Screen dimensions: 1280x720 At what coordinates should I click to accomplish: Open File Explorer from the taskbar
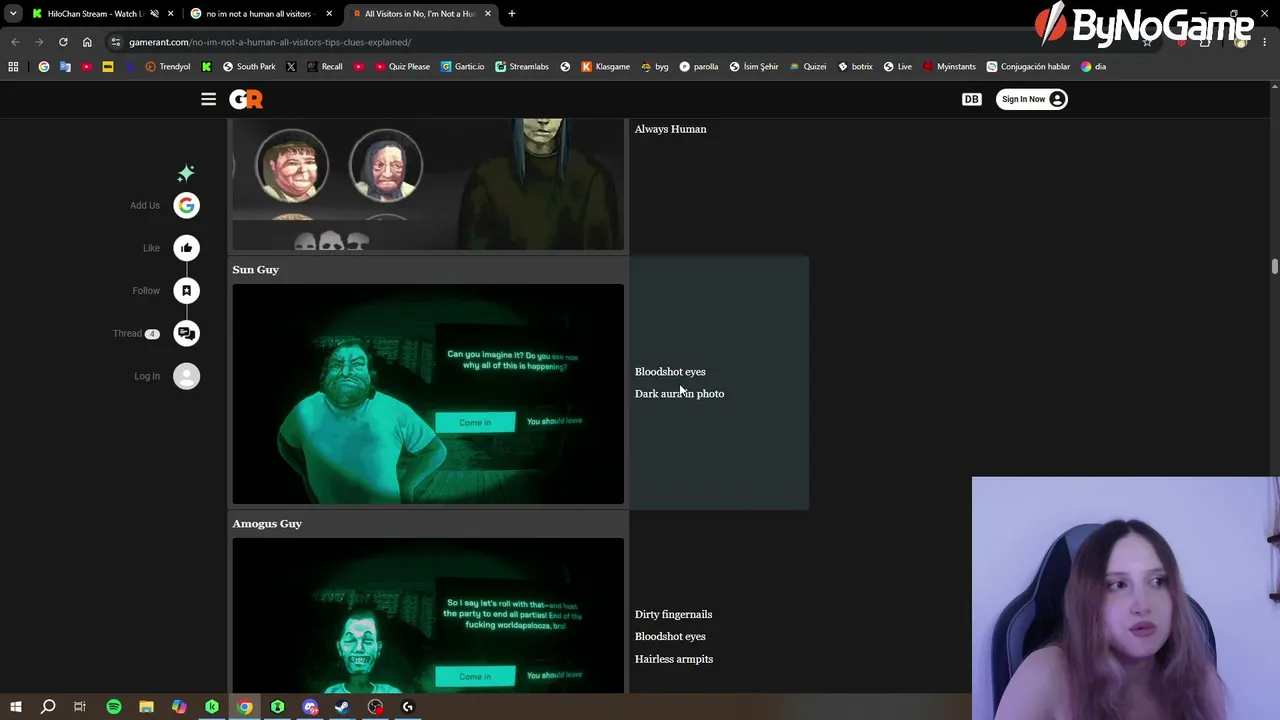coord(146,707)
